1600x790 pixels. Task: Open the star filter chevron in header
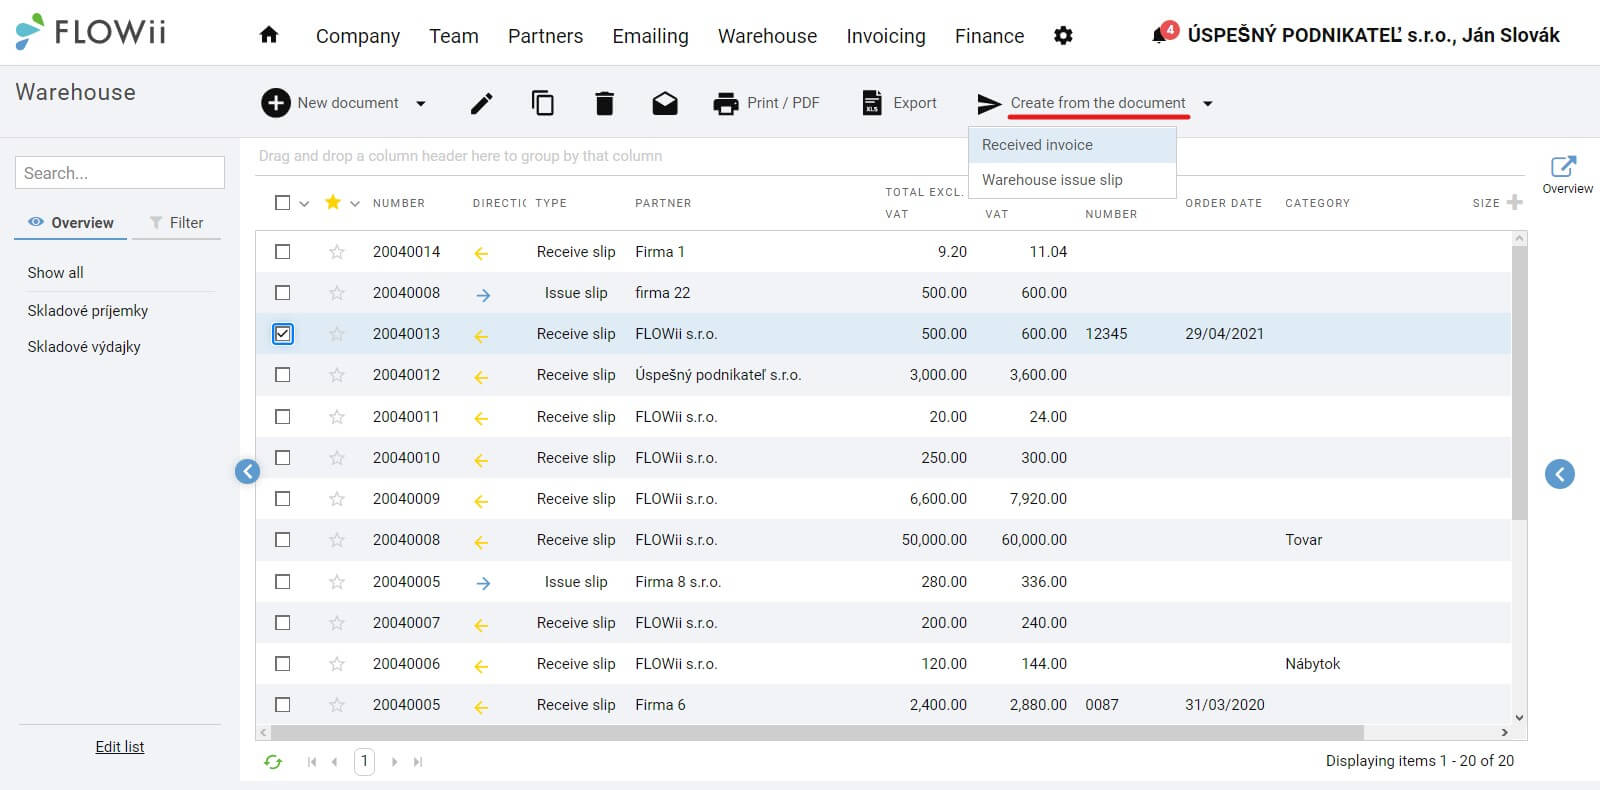(354, 203)
